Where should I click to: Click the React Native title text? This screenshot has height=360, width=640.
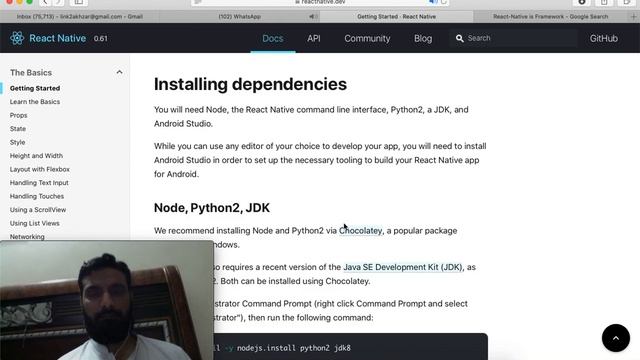58,38
